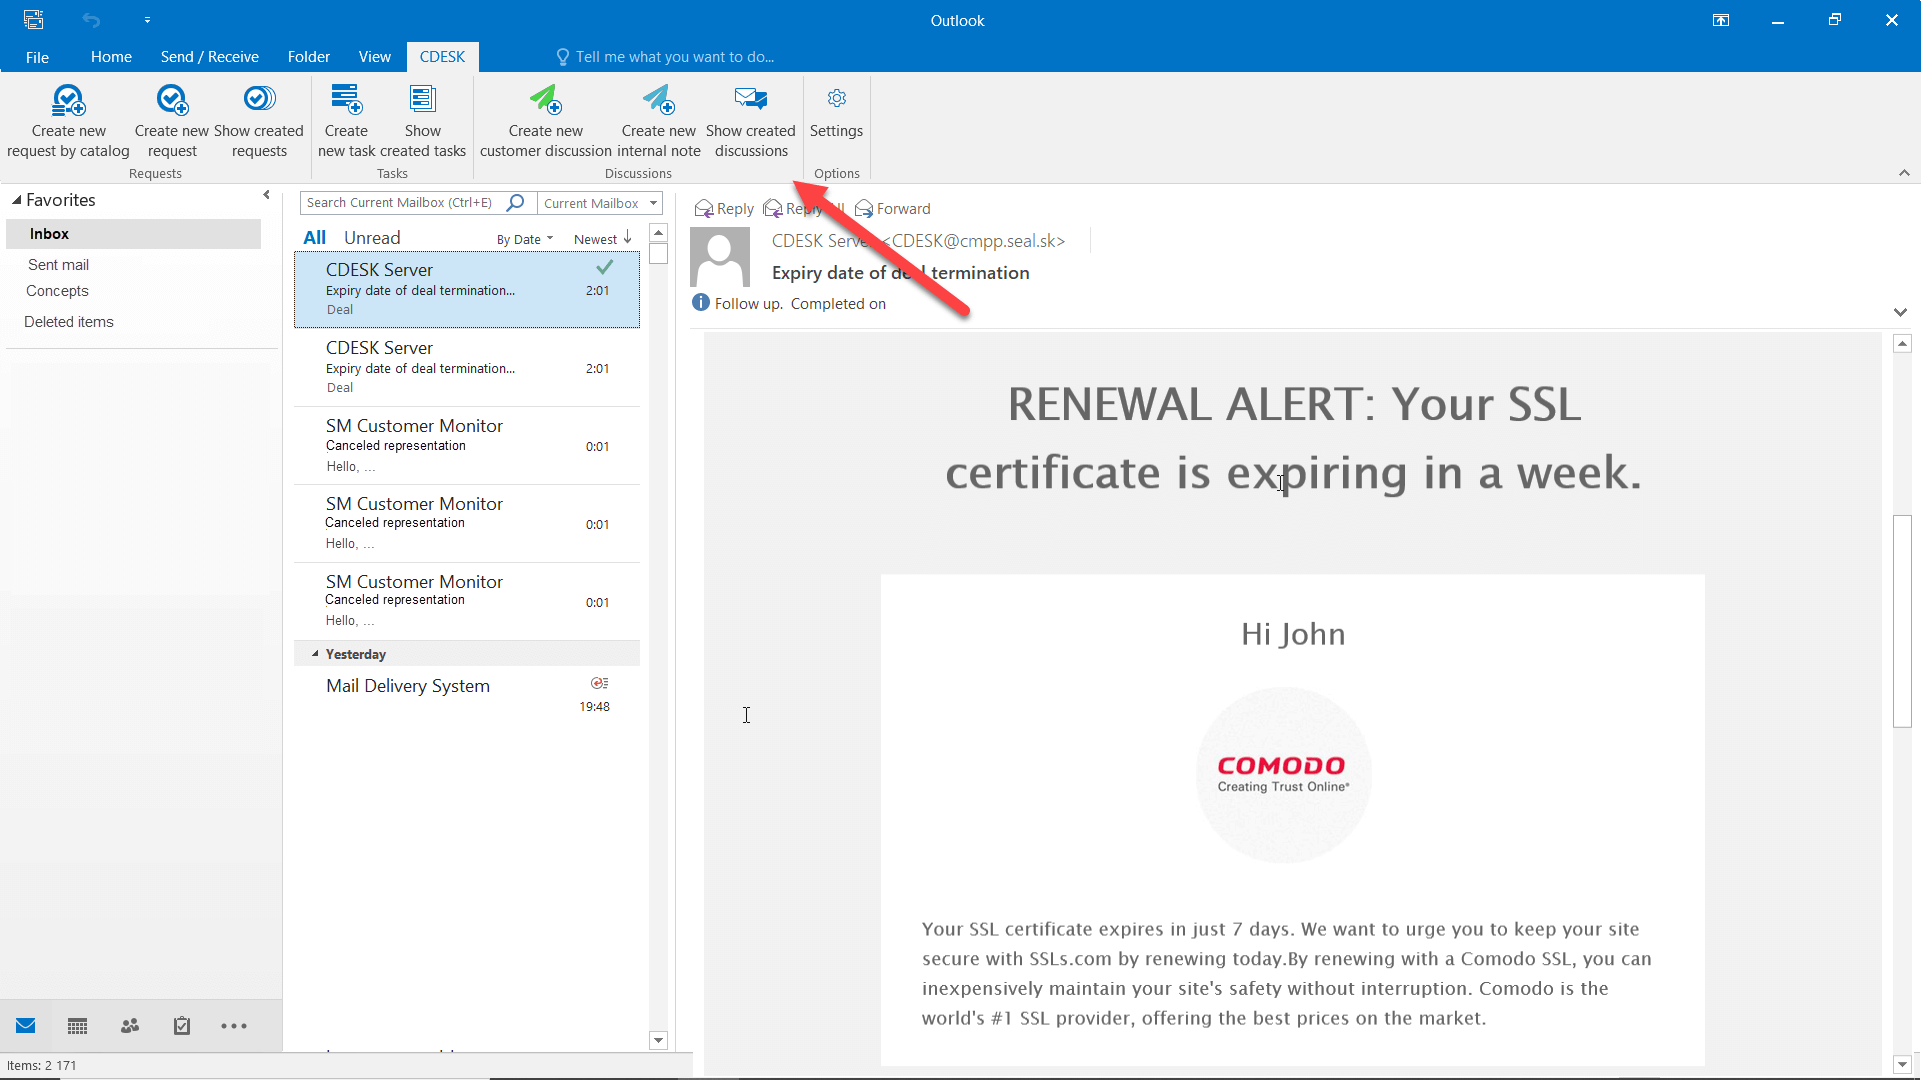The image size is (1921, 1080).
Task: Click Forward in reading pane
Action: (x=893, y=208)
